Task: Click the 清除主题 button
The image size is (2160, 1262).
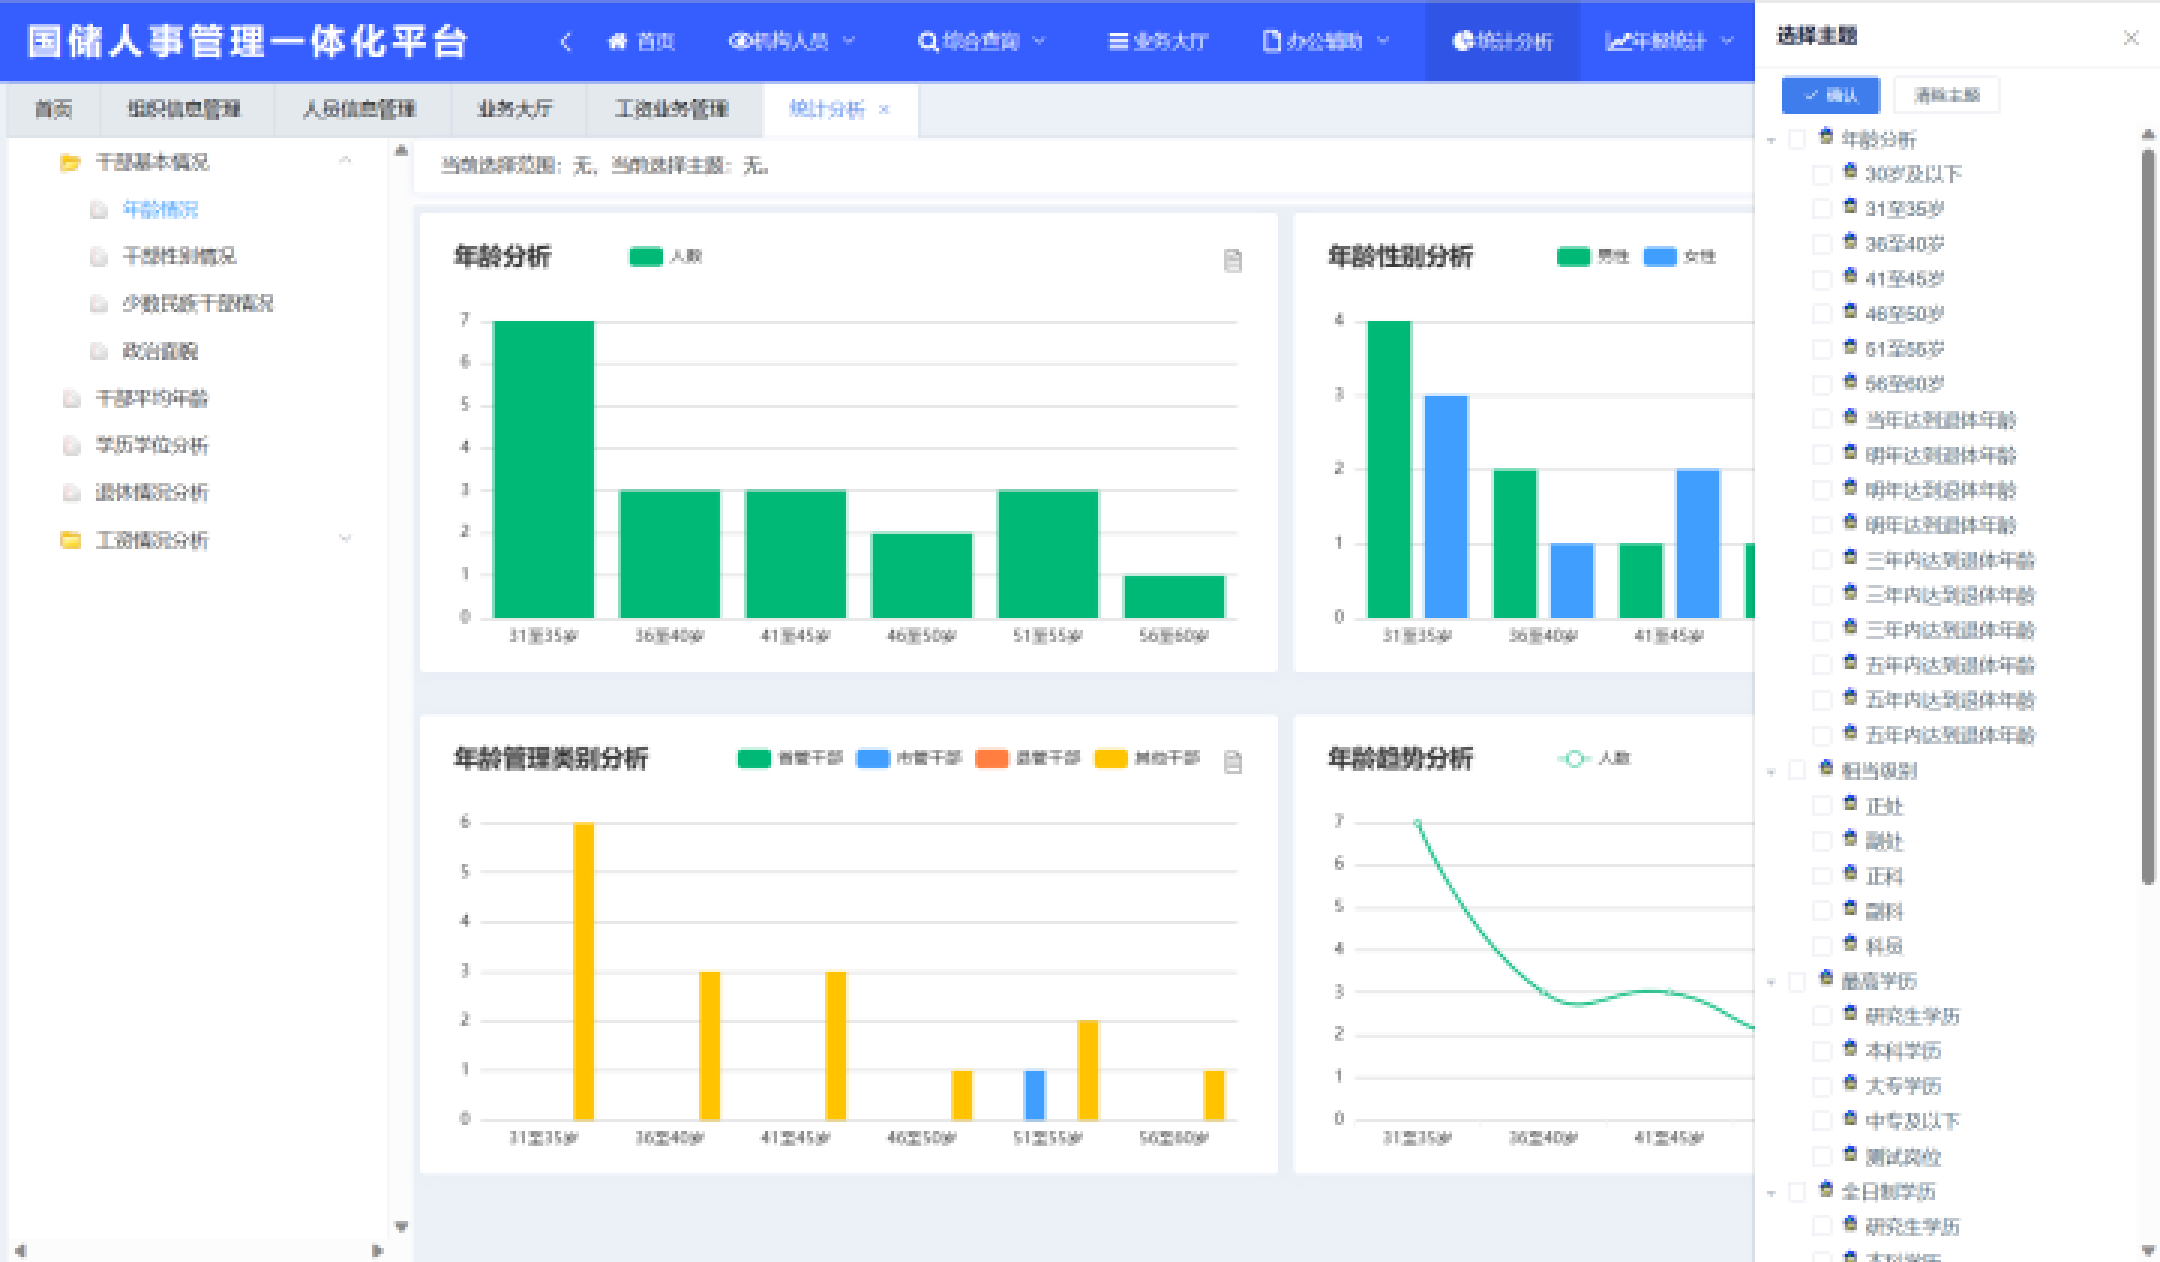Action: pyautogui.click(x=1946, y=95)
